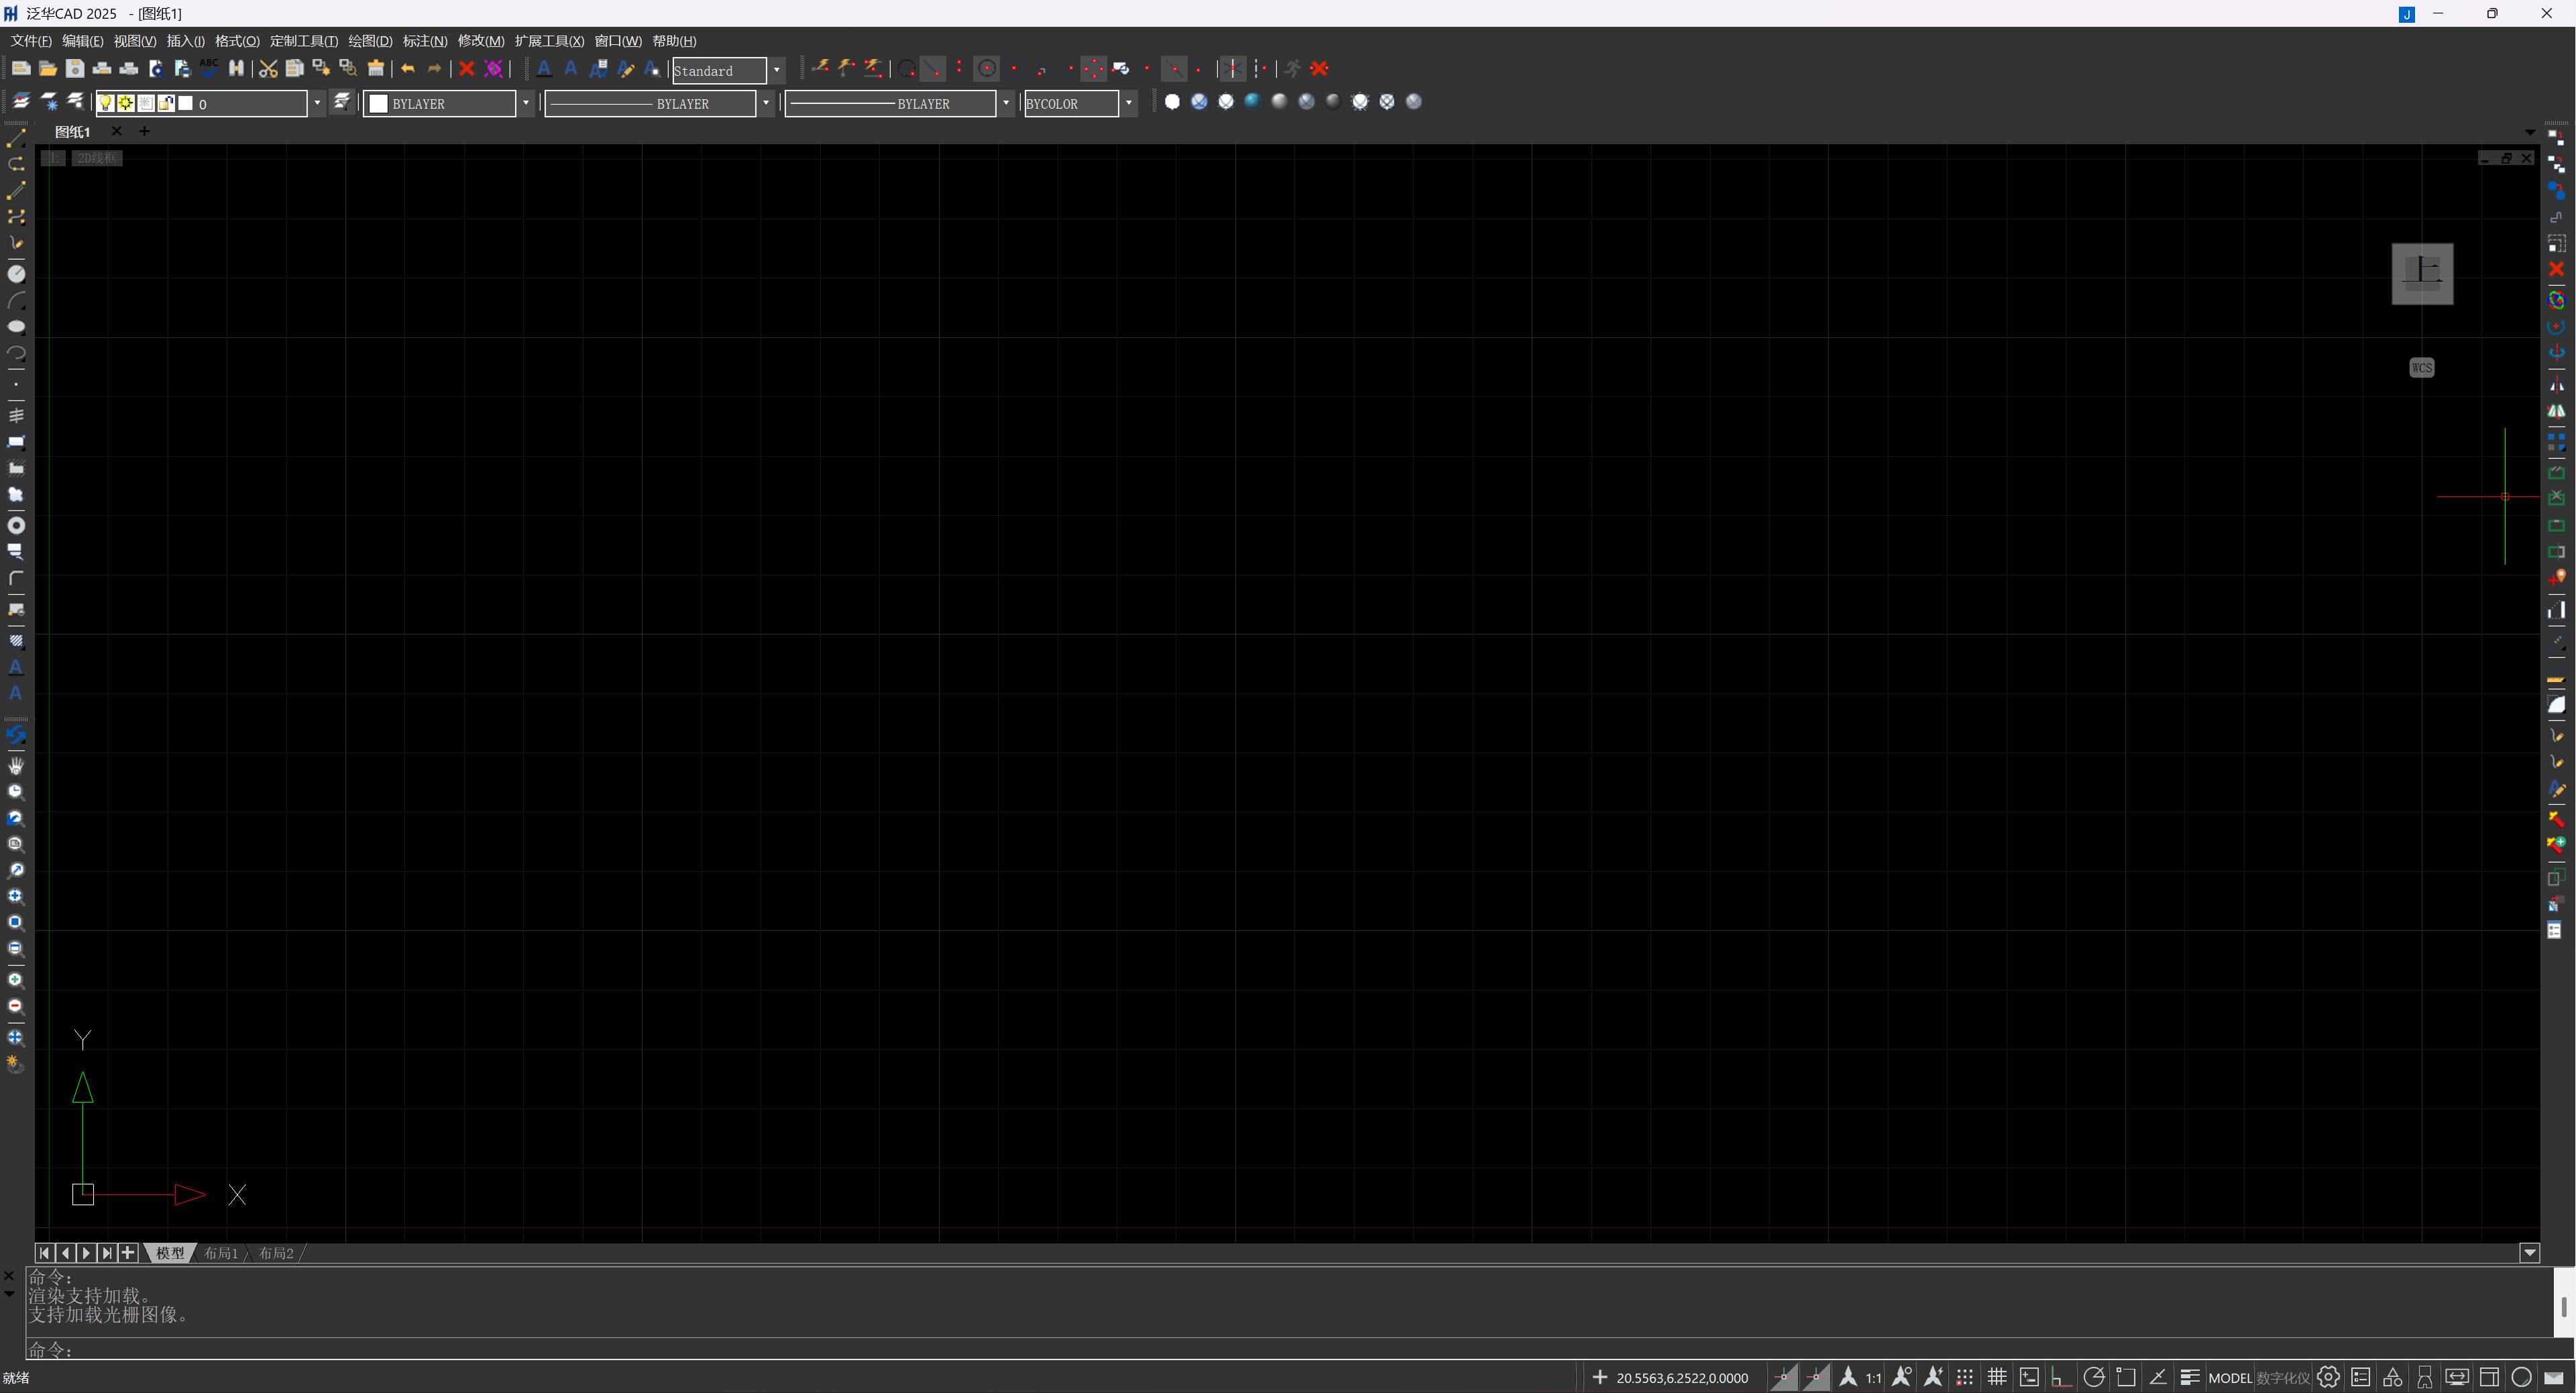This screenshot has width=2576, height=1393.
Task: Click the Find binoculars icon
Action: pyautogui.click(x=236, y=69)
